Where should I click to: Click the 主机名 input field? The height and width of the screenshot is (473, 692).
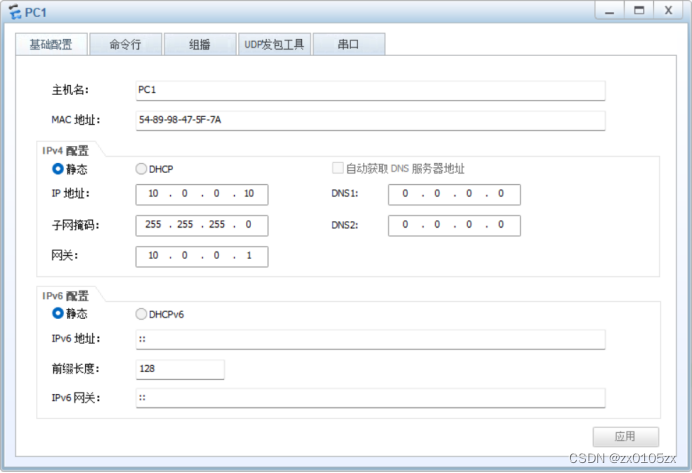370,90
